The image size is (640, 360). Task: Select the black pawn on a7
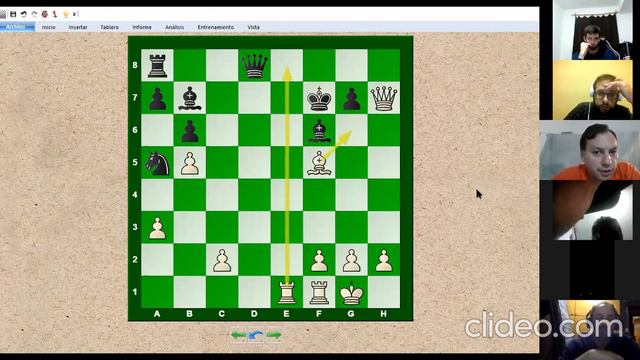157,98
